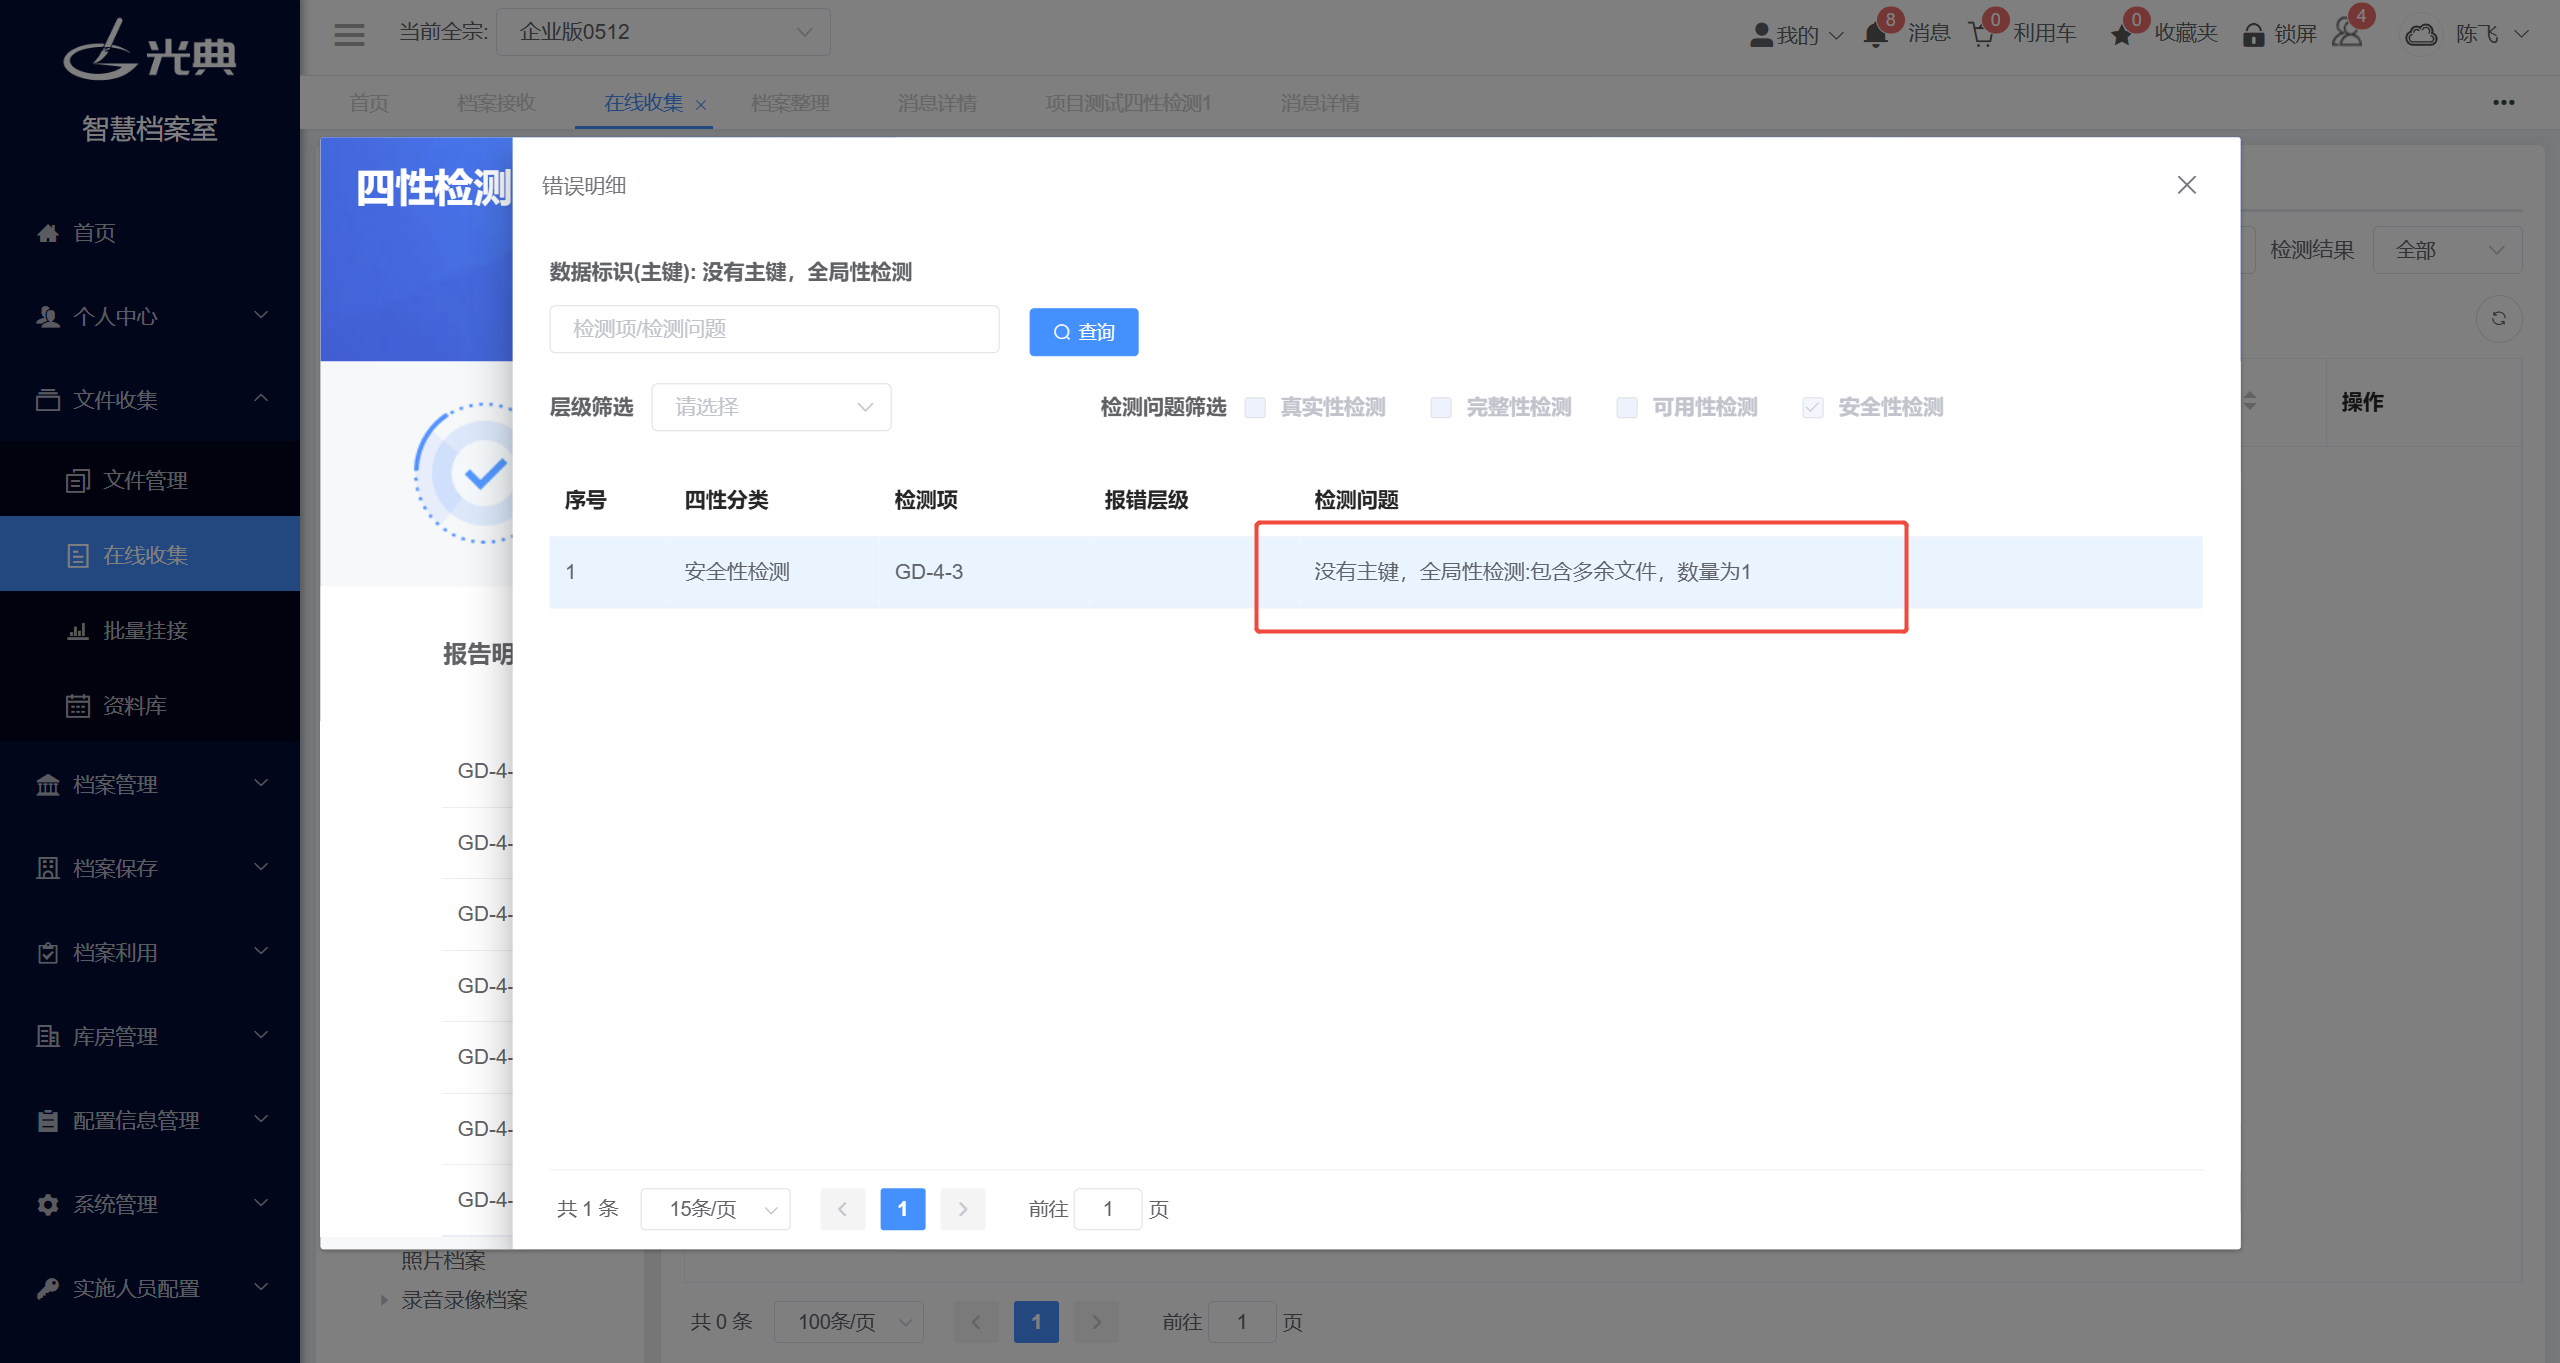
Task: Expand 档案利用 sidebar menu
Action: click(x=150, y=952)
